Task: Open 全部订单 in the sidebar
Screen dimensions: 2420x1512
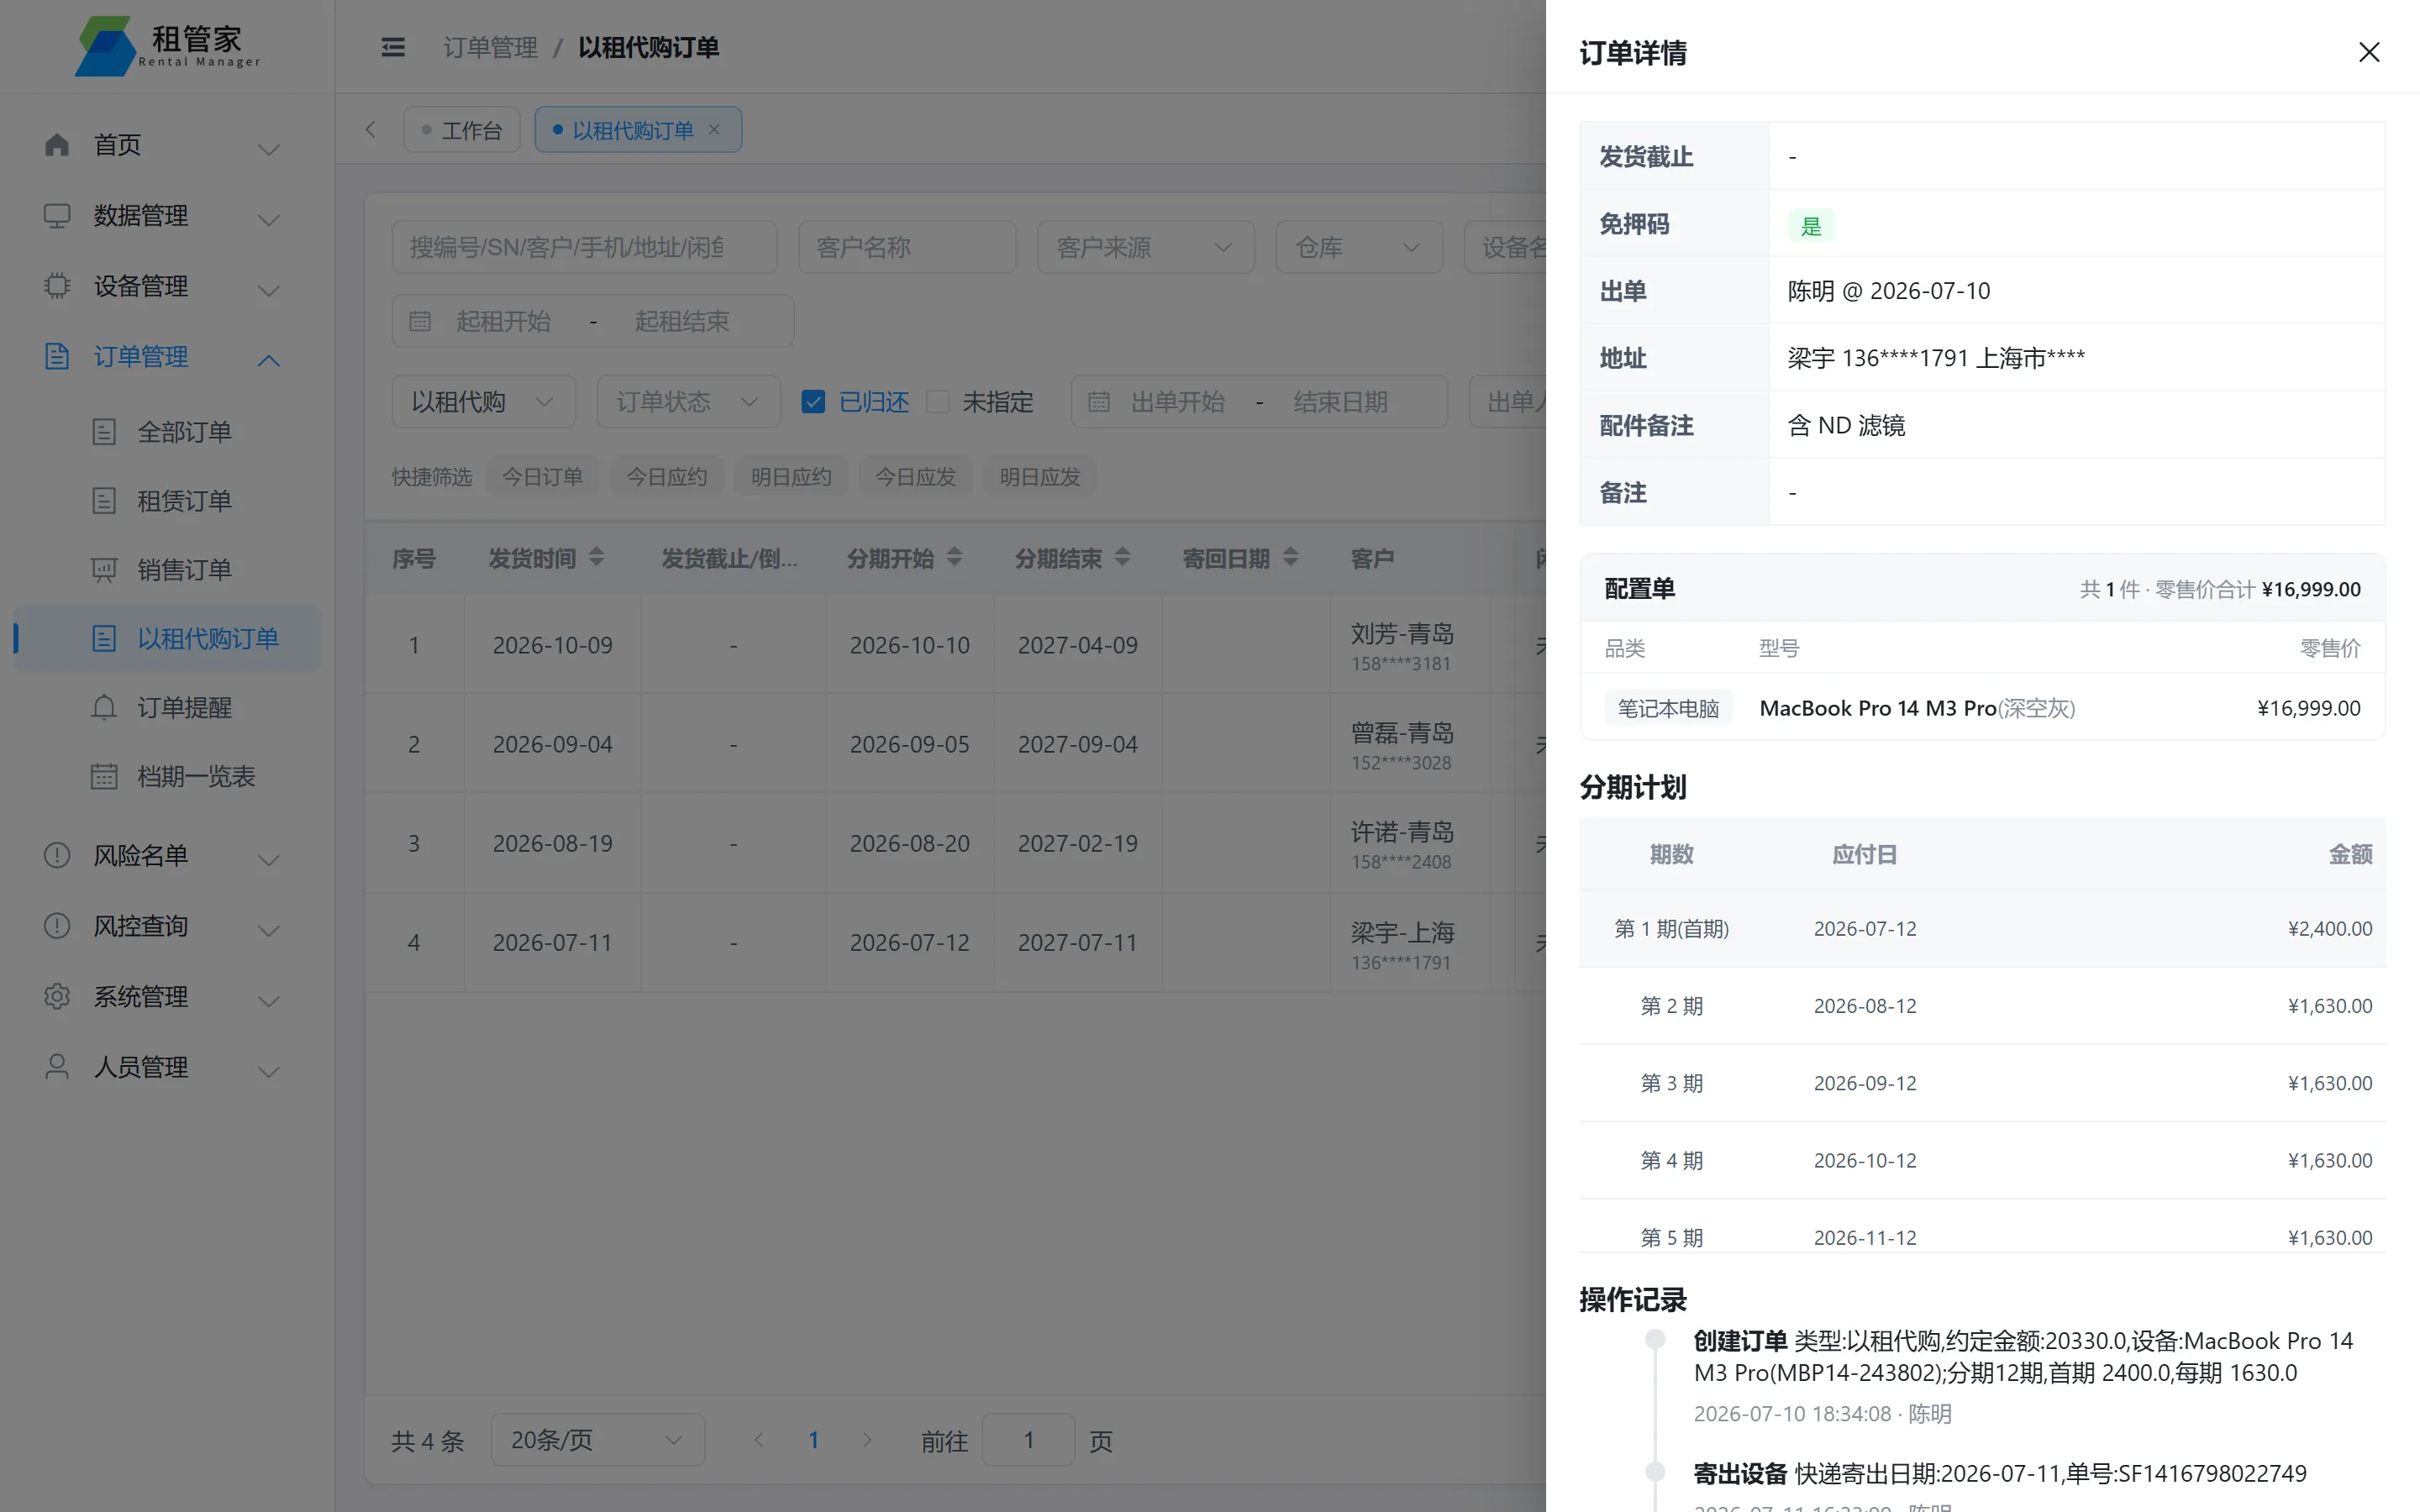Action: (166, 432)
